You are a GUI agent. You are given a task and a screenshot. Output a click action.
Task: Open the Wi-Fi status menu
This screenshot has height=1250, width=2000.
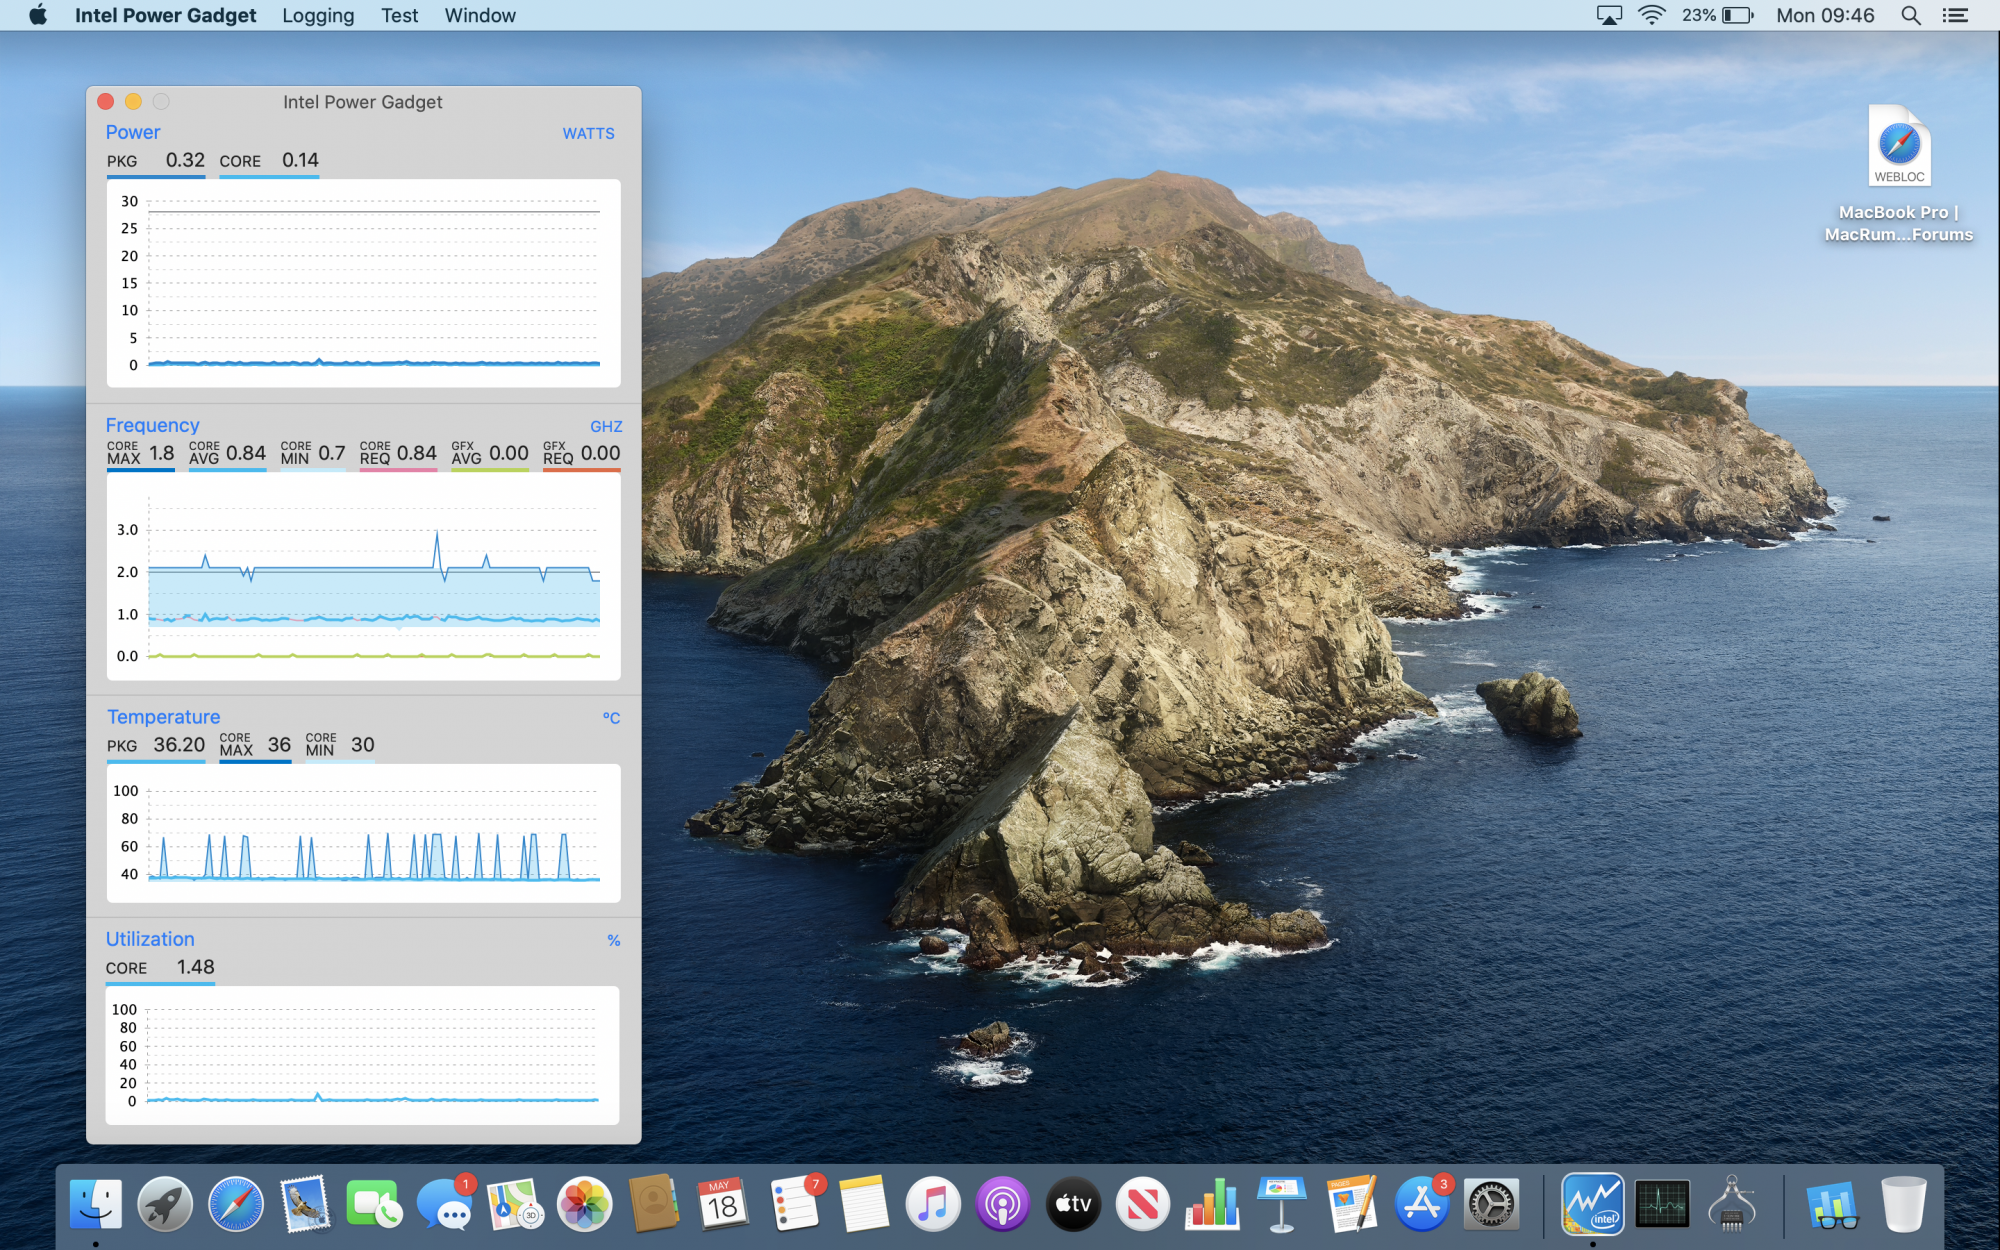pos(1651,15)
